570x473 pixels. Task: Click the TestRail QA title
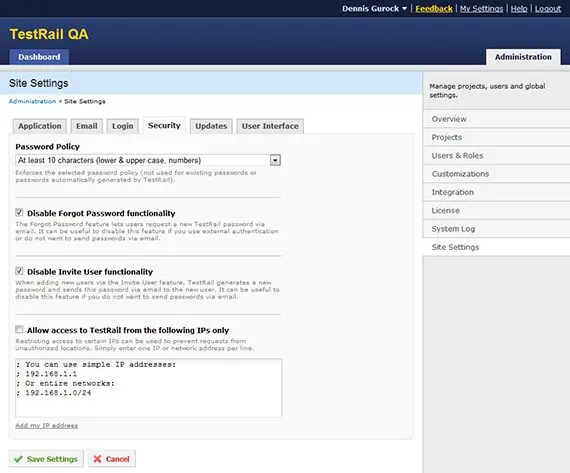pyautogui.click(x=49, y=34)
